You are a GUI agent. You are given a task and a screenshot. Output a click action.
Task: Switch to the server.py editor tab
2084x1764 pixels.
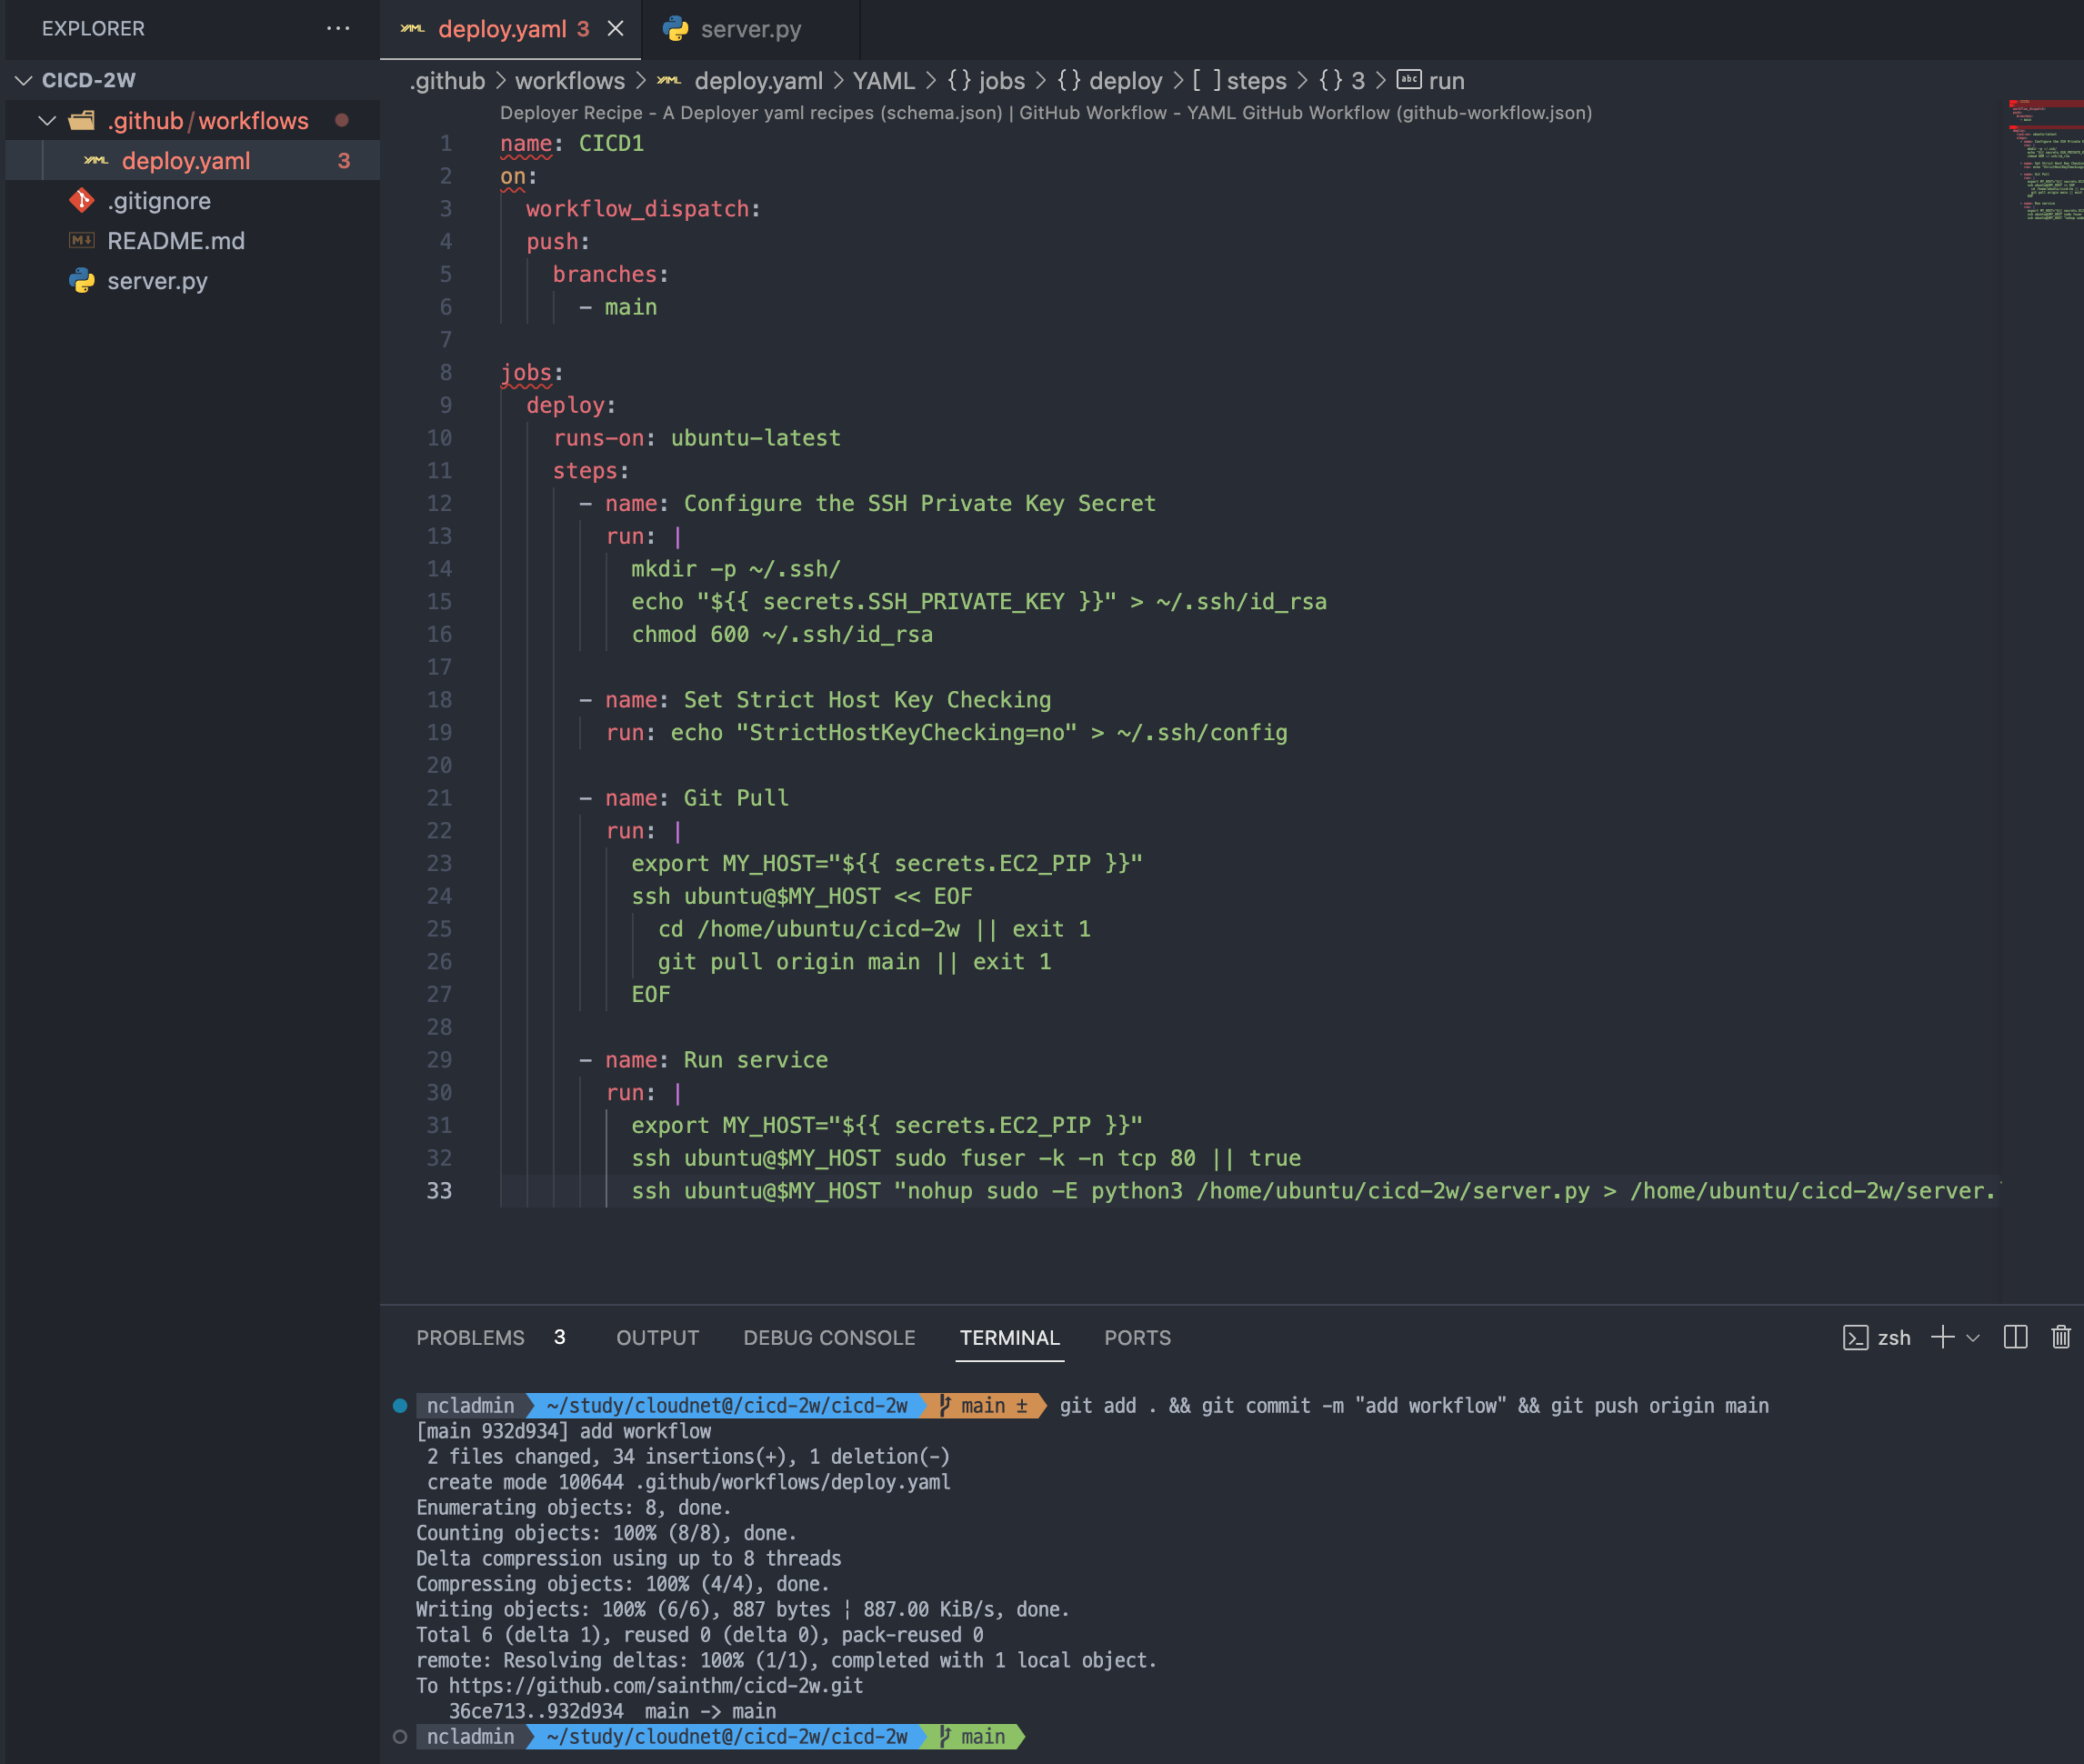tap(750, 29)
